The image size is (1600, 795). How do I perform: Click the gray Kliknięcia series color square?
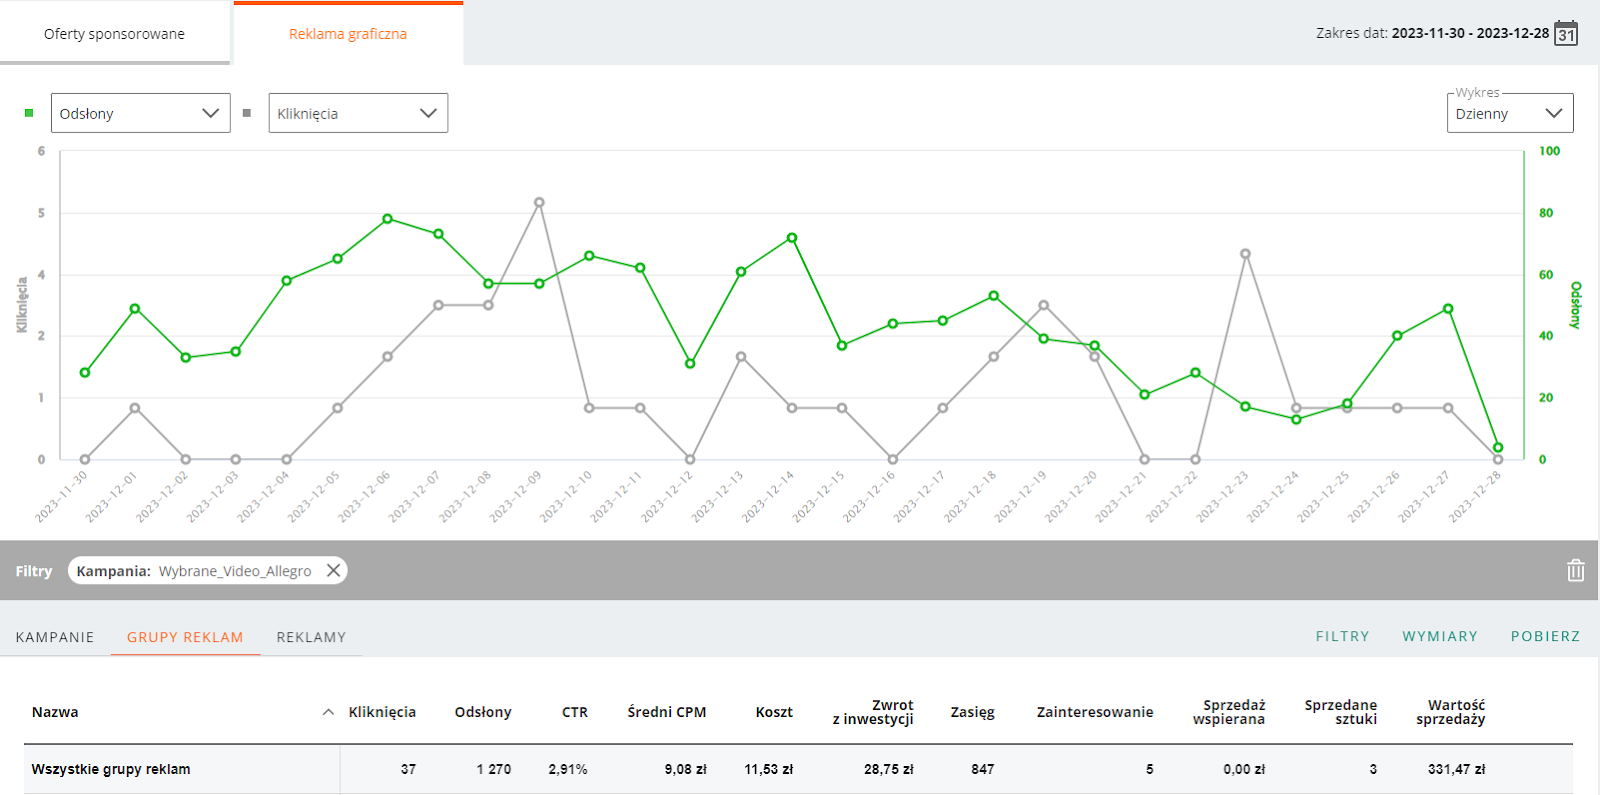(x=247, y=113)
